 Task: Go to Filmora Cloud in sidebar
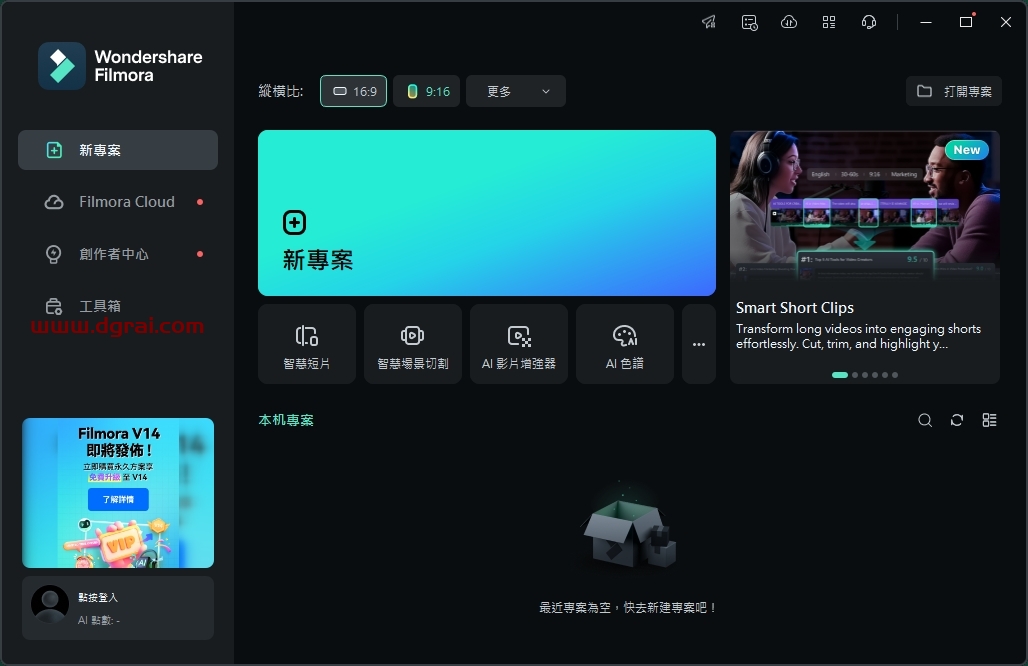coord(126,202)
